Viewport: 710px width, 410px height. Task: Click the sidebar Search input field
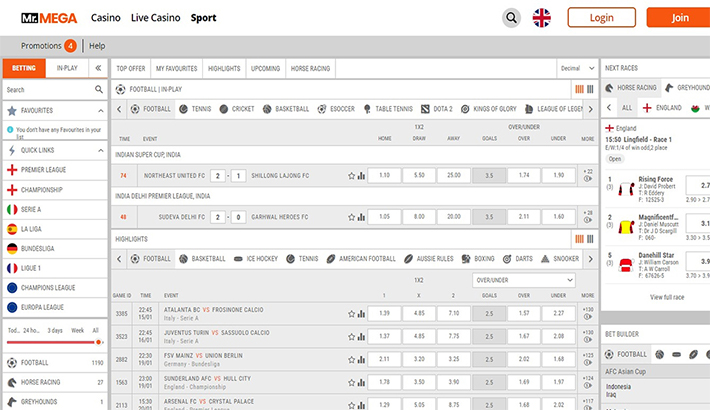pyautogui.click(x=49, y=90)
